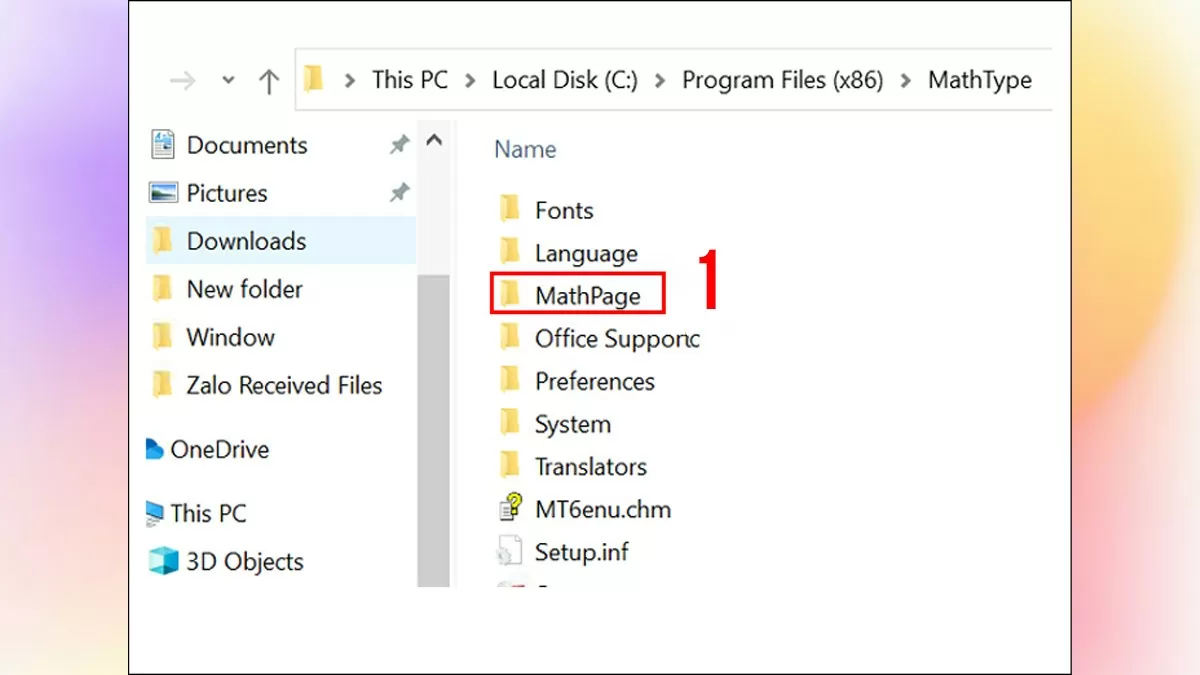Click the MathPage folder icon
This screenshot has width=1200, height=675.
point(510,294)
